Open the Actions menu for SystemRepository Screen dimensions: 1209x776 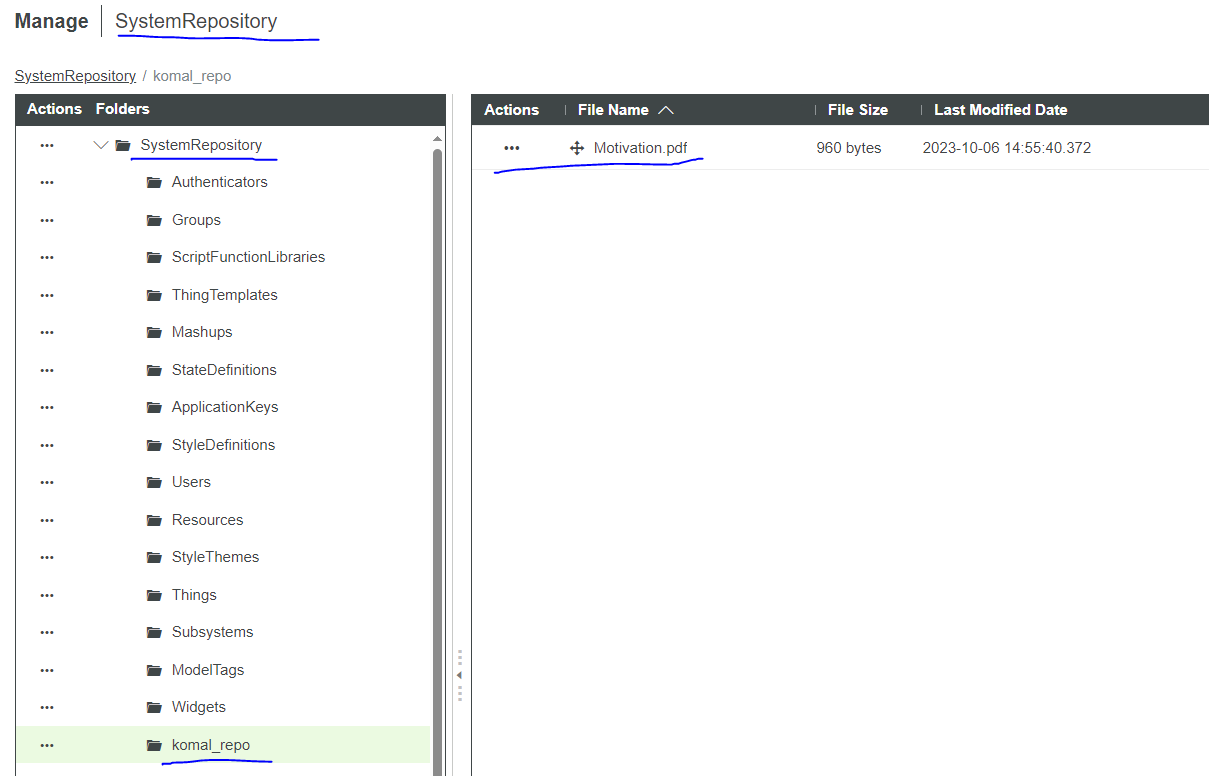click(x=46, y=144)
